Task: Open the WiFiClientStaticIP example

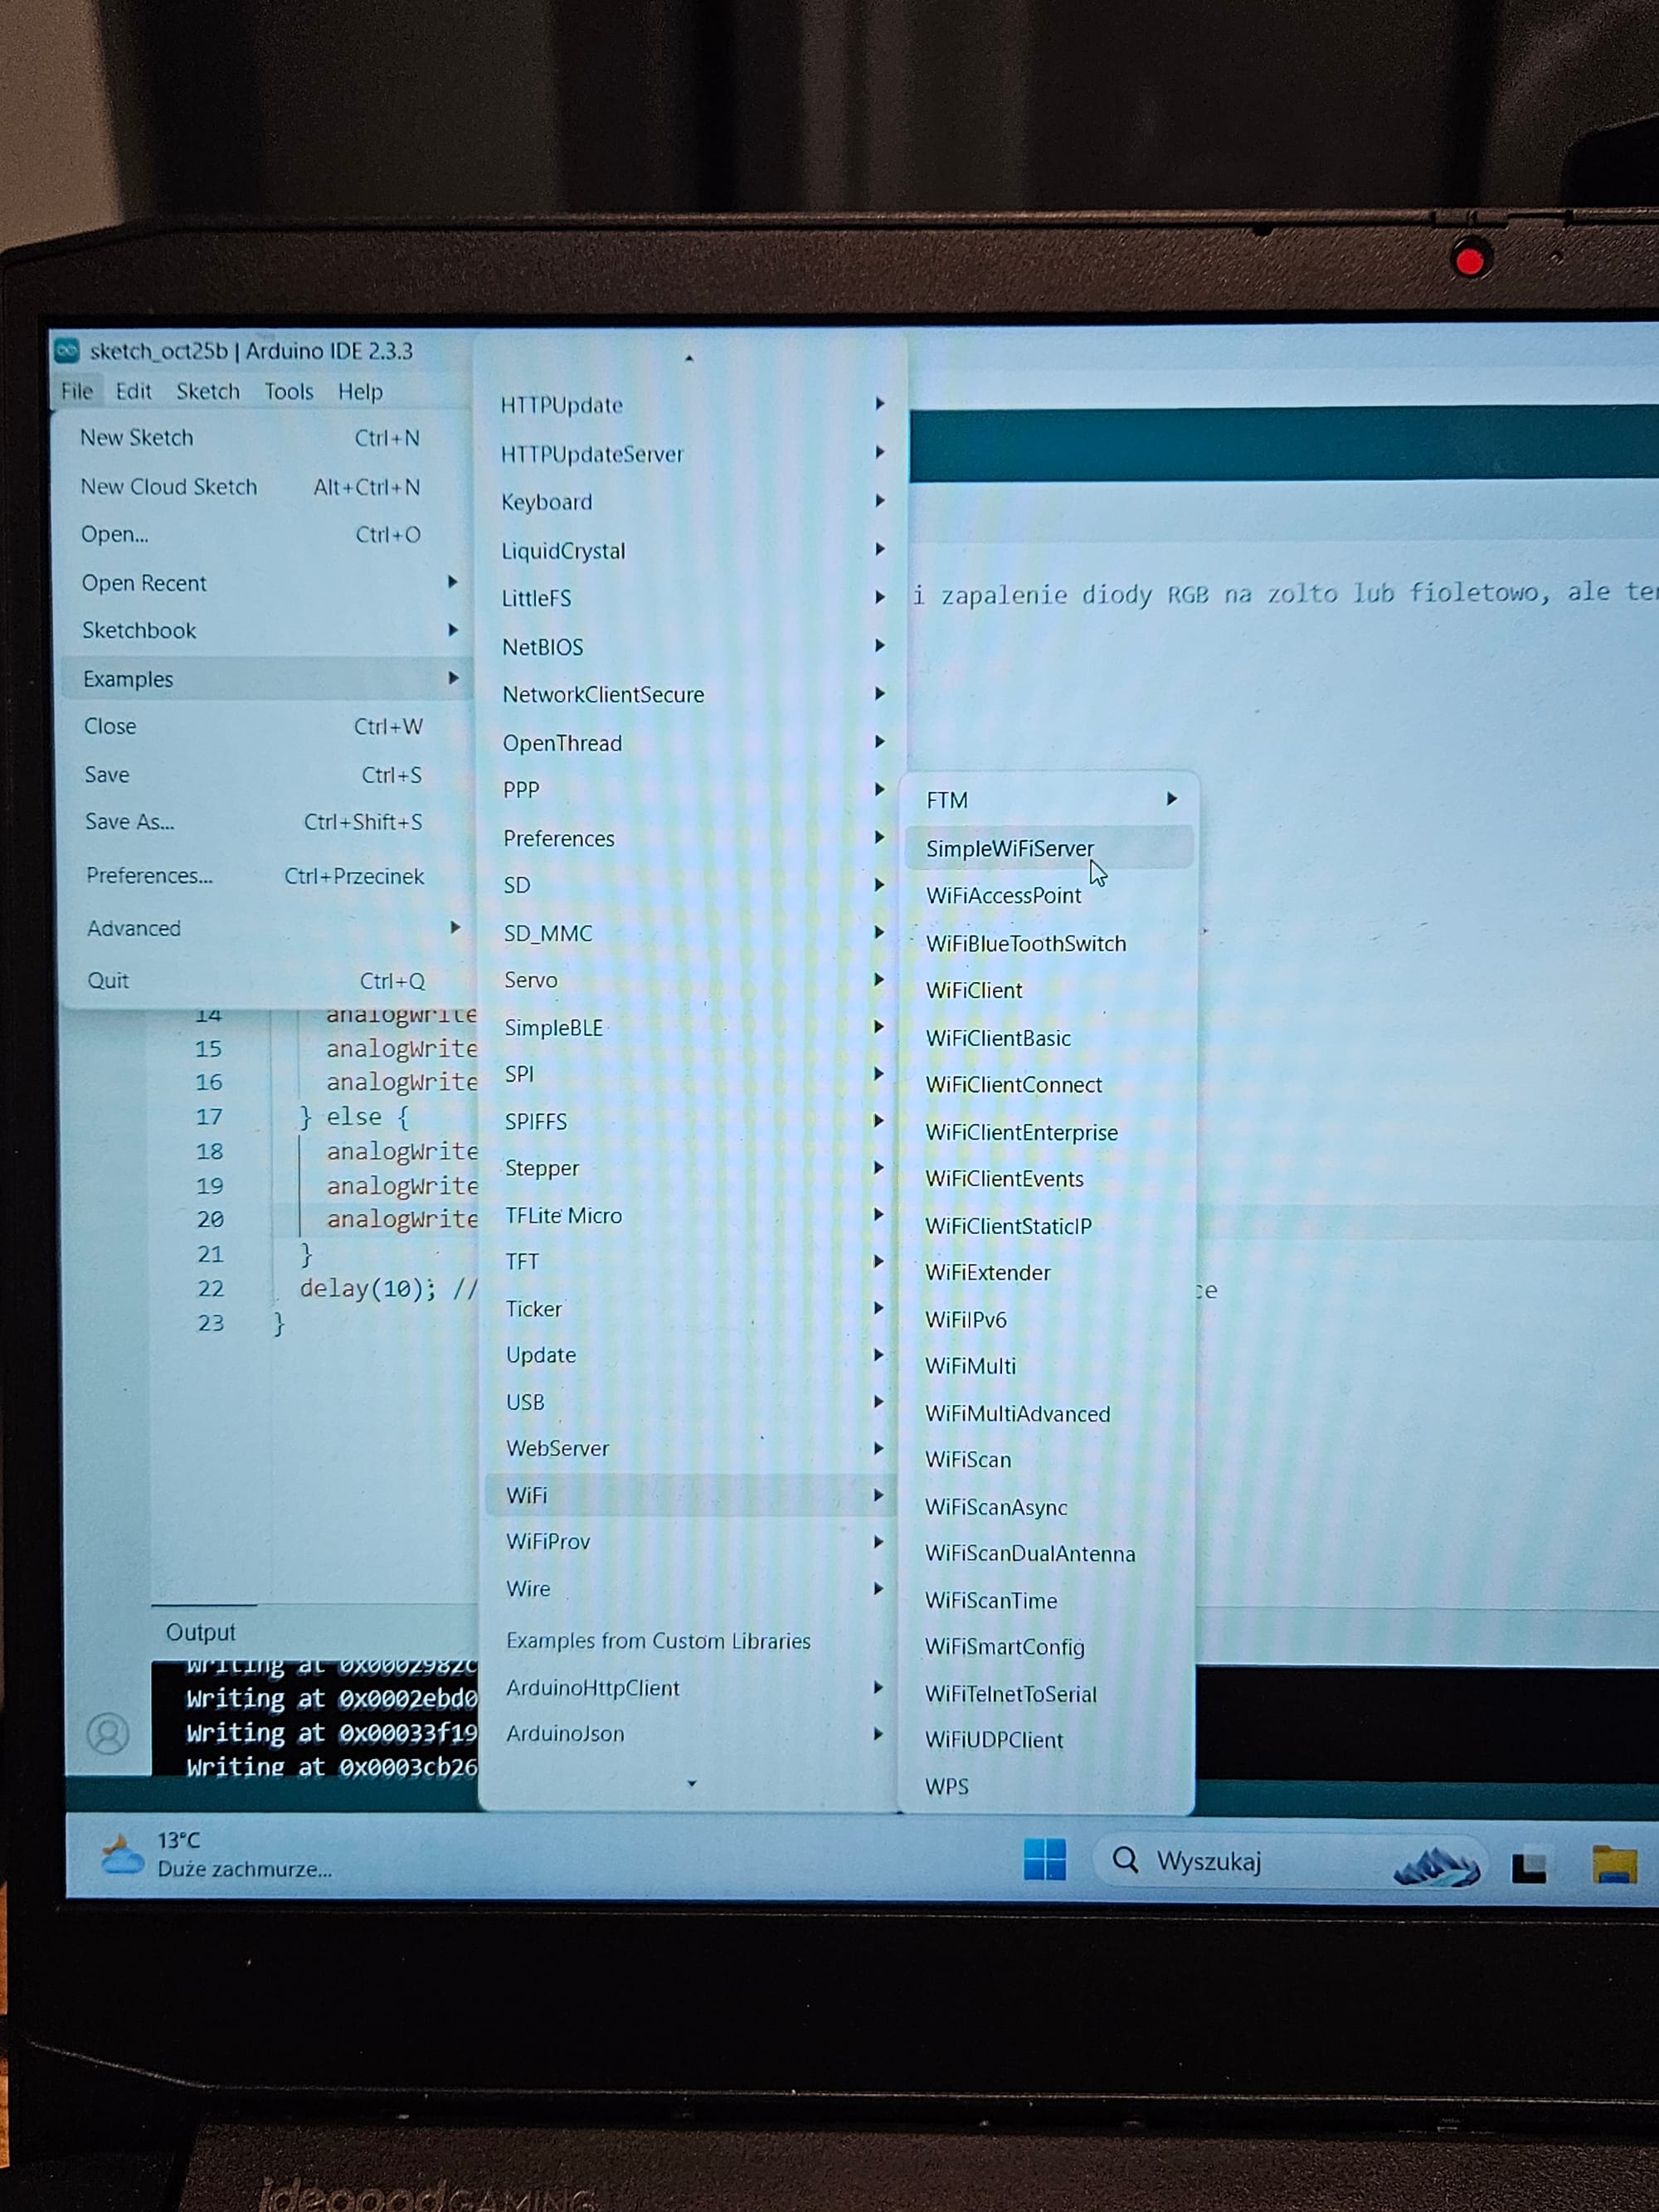Action: pyautogui.click(x=1048, y=1226)
